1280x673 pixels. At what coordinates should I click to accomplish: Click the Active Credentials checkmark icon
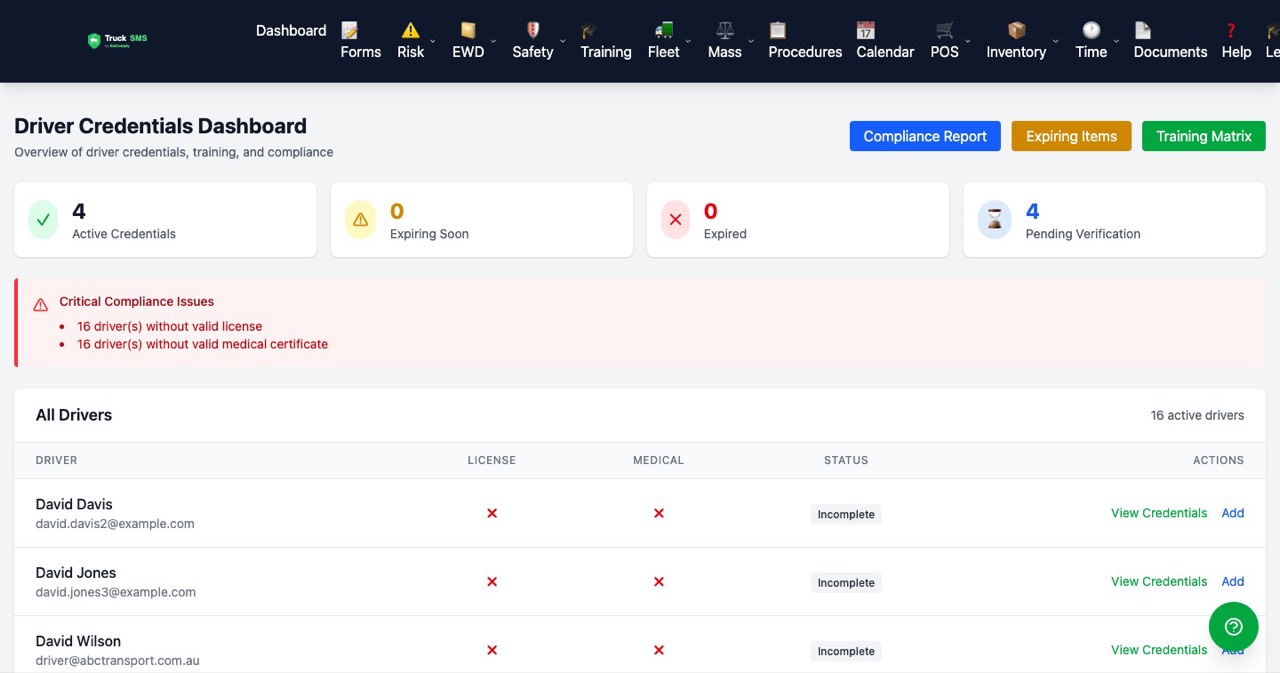point(43,219)
